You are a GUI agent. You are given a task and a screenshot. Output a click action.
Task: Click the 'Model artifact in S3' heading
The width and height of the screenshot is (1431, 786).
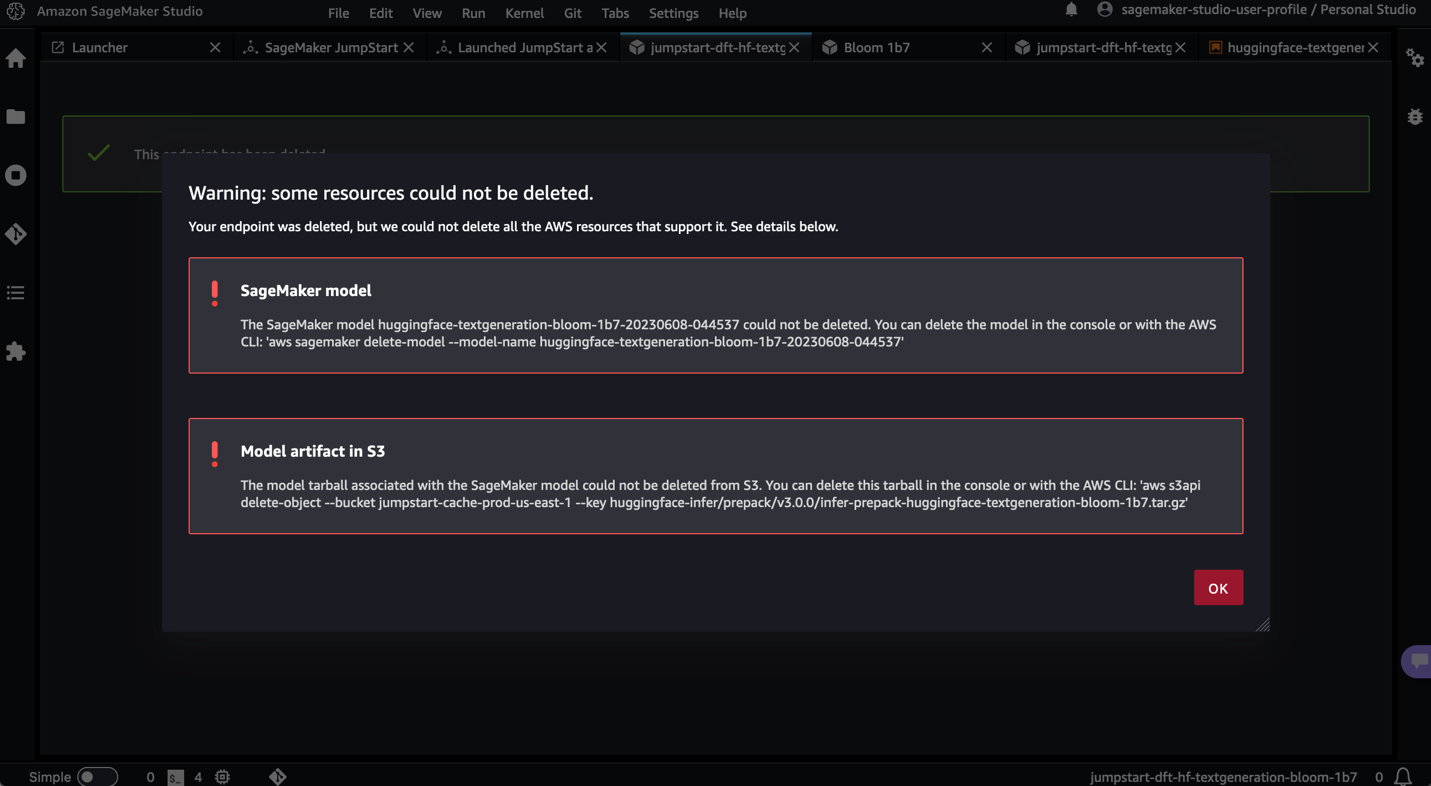pos(313,451)
